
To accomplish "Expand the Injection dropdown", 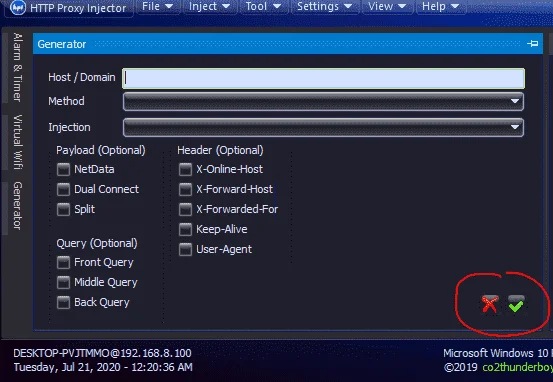I will click(323, 127).
